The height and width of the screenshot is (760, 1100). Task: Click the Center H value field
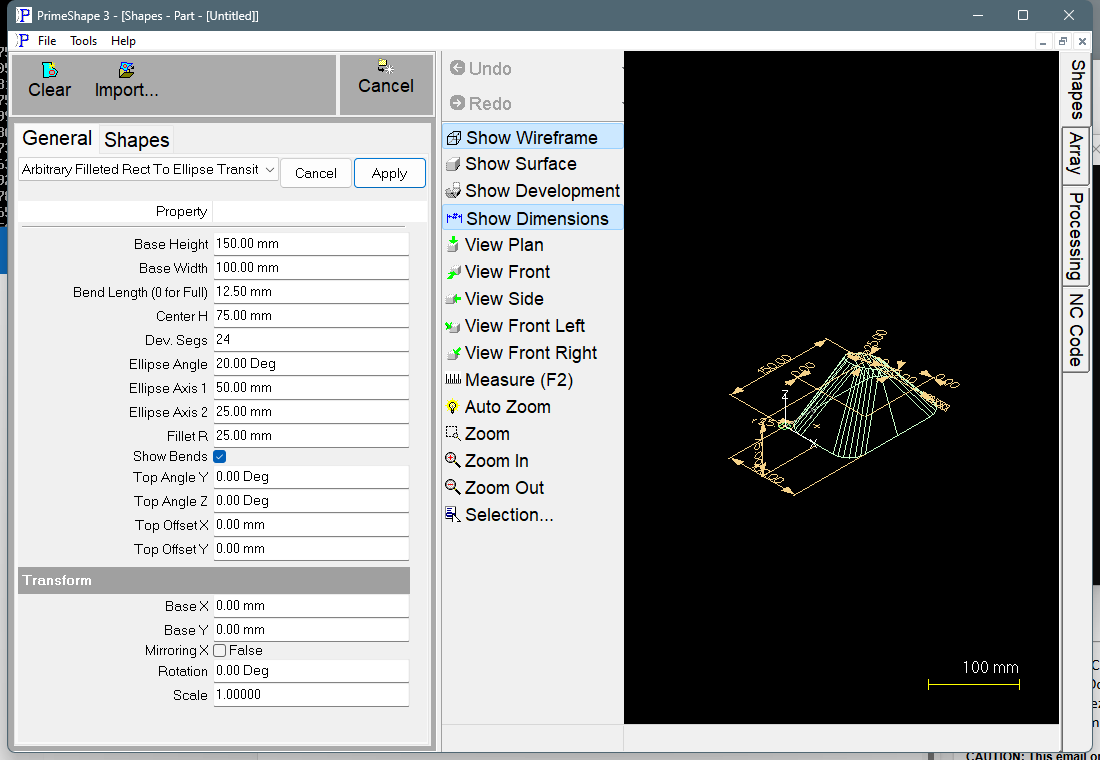pyautogui.click(x=311, y=316)
